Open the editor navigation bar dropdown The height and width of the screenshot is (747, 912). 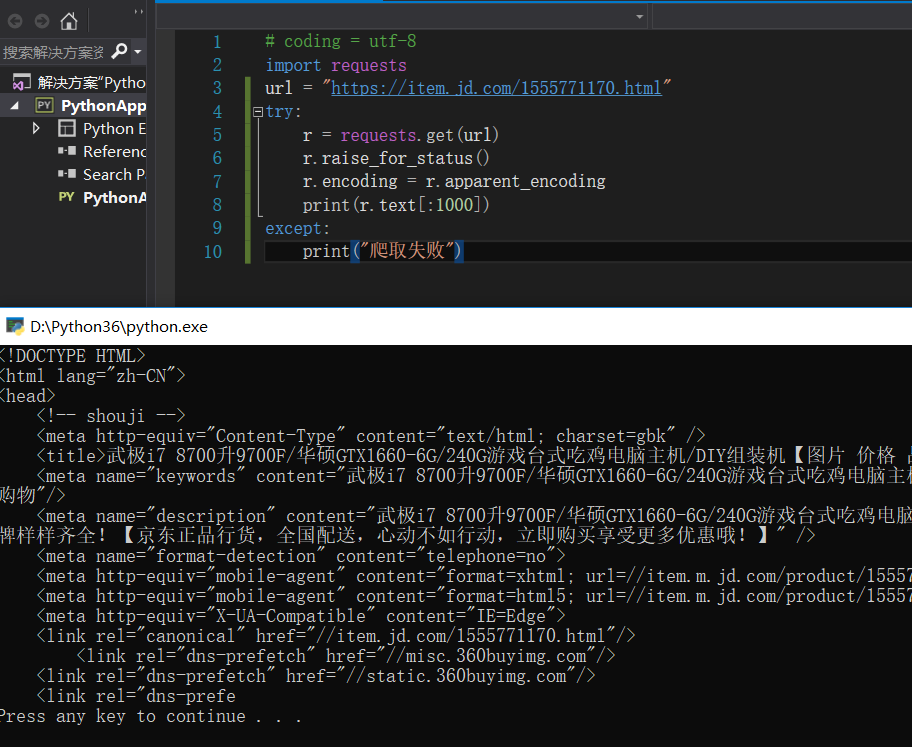(x=639, y=17)
